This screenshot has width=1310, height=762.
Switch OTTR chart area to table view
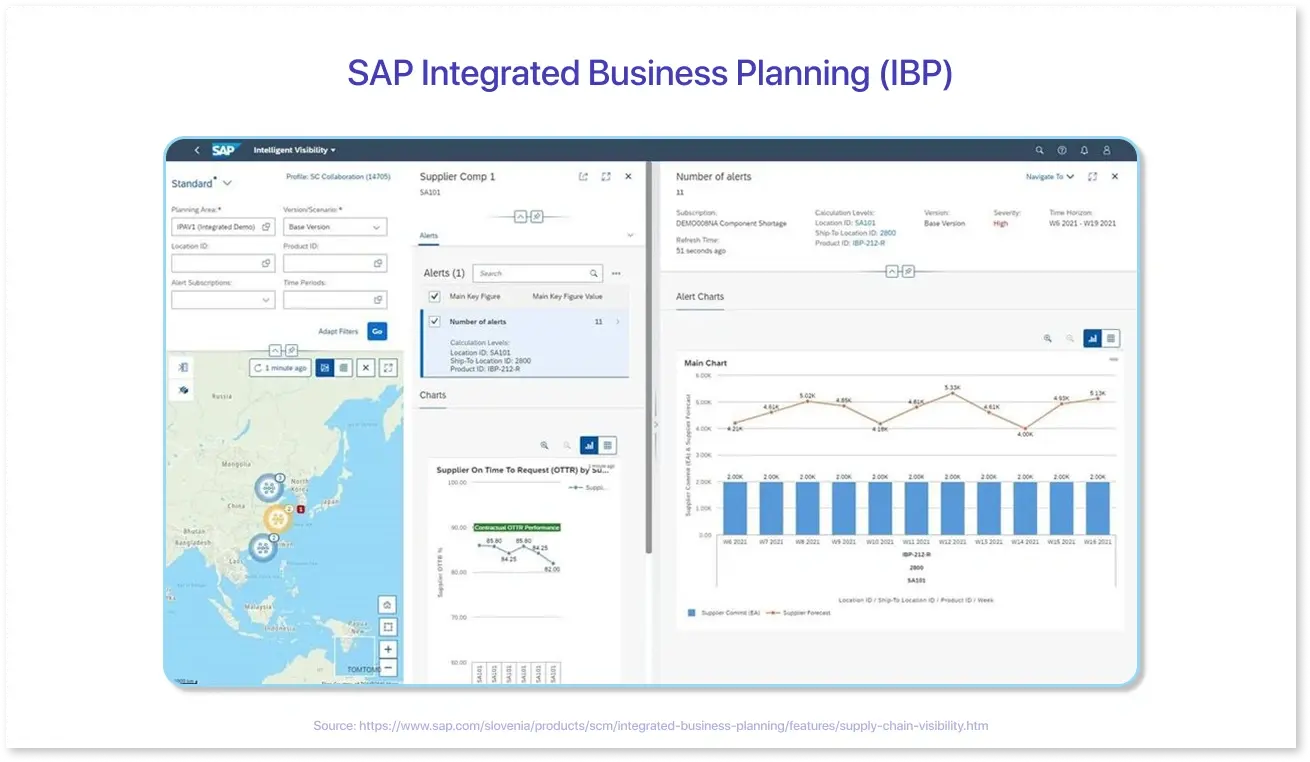click(x=608, y=445)
